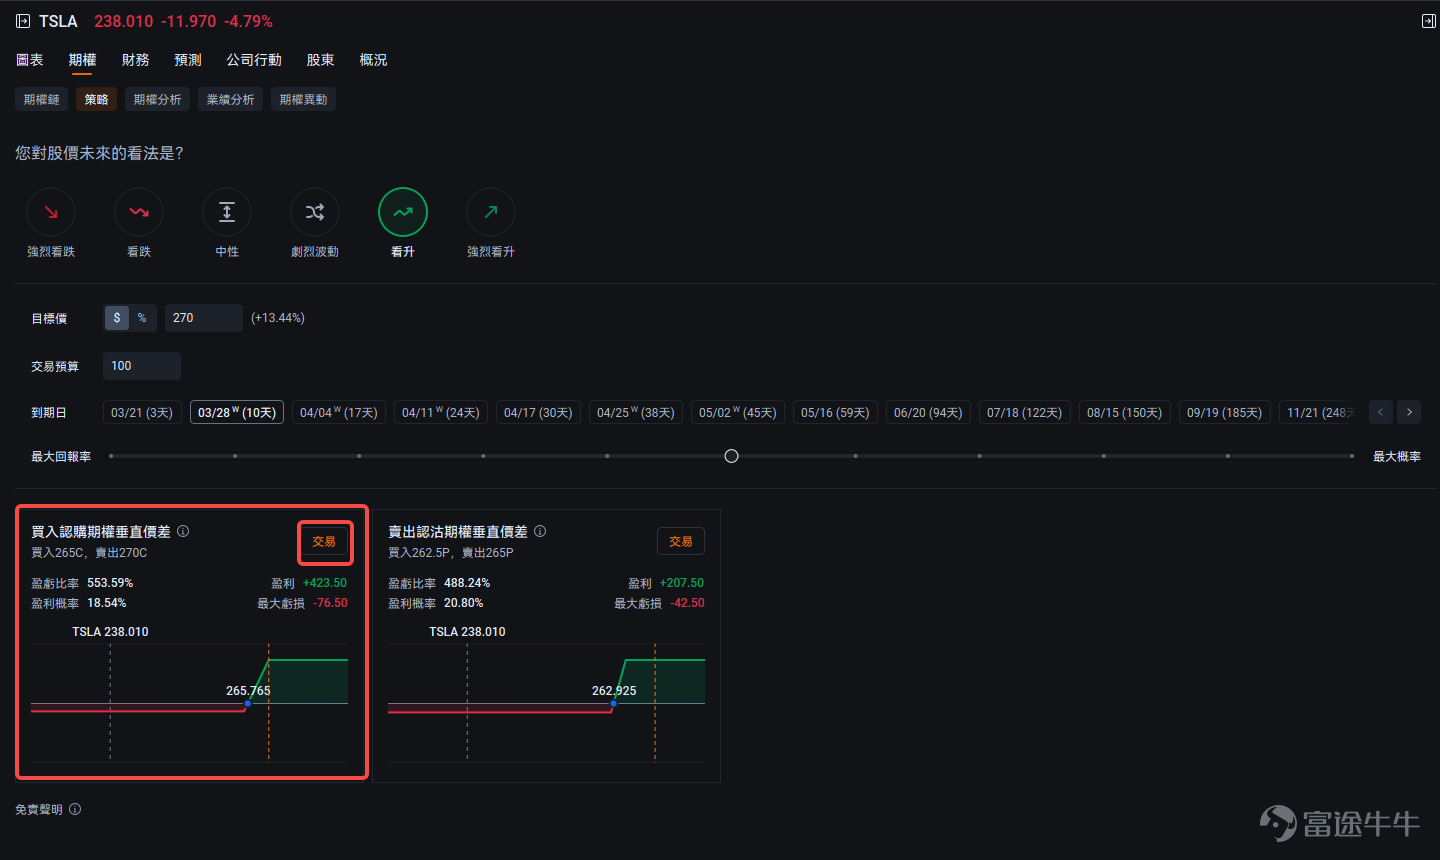The height and width of the screenshot is (860, 1440).
Task: Open the 期權 options tab
Action: [82, 60]
